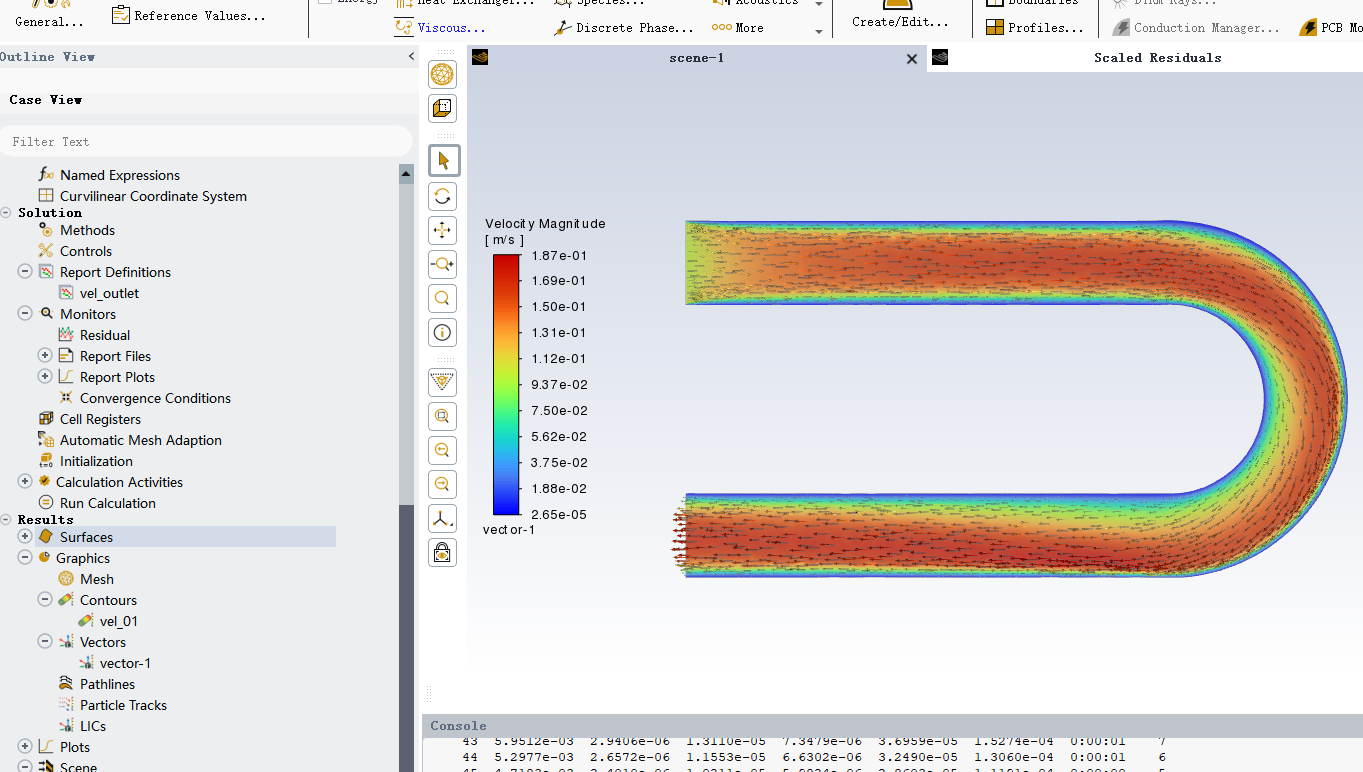This screenshot has width=1363, height=772.
Task: Close the scene-1 tab
Action: coord(912,59)
